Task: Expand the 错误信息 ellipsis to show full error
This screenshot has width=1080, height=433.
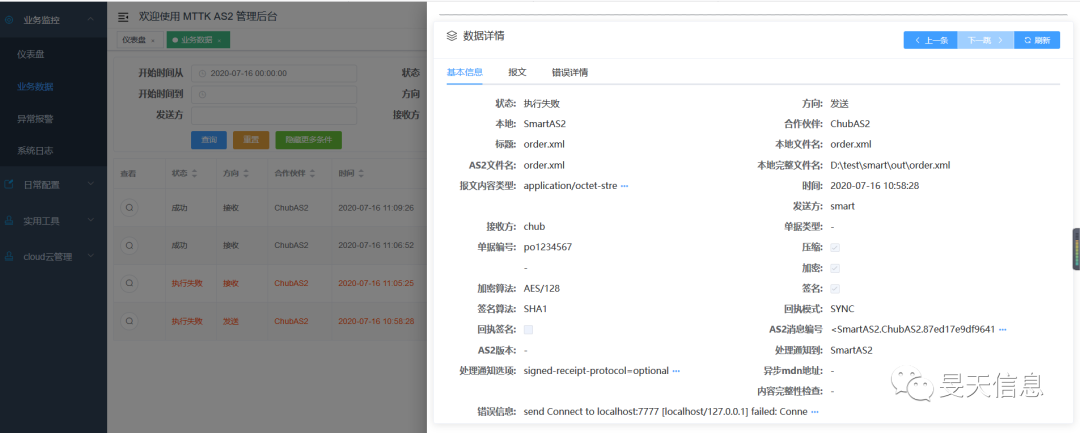Action: [x=815, y=412]
